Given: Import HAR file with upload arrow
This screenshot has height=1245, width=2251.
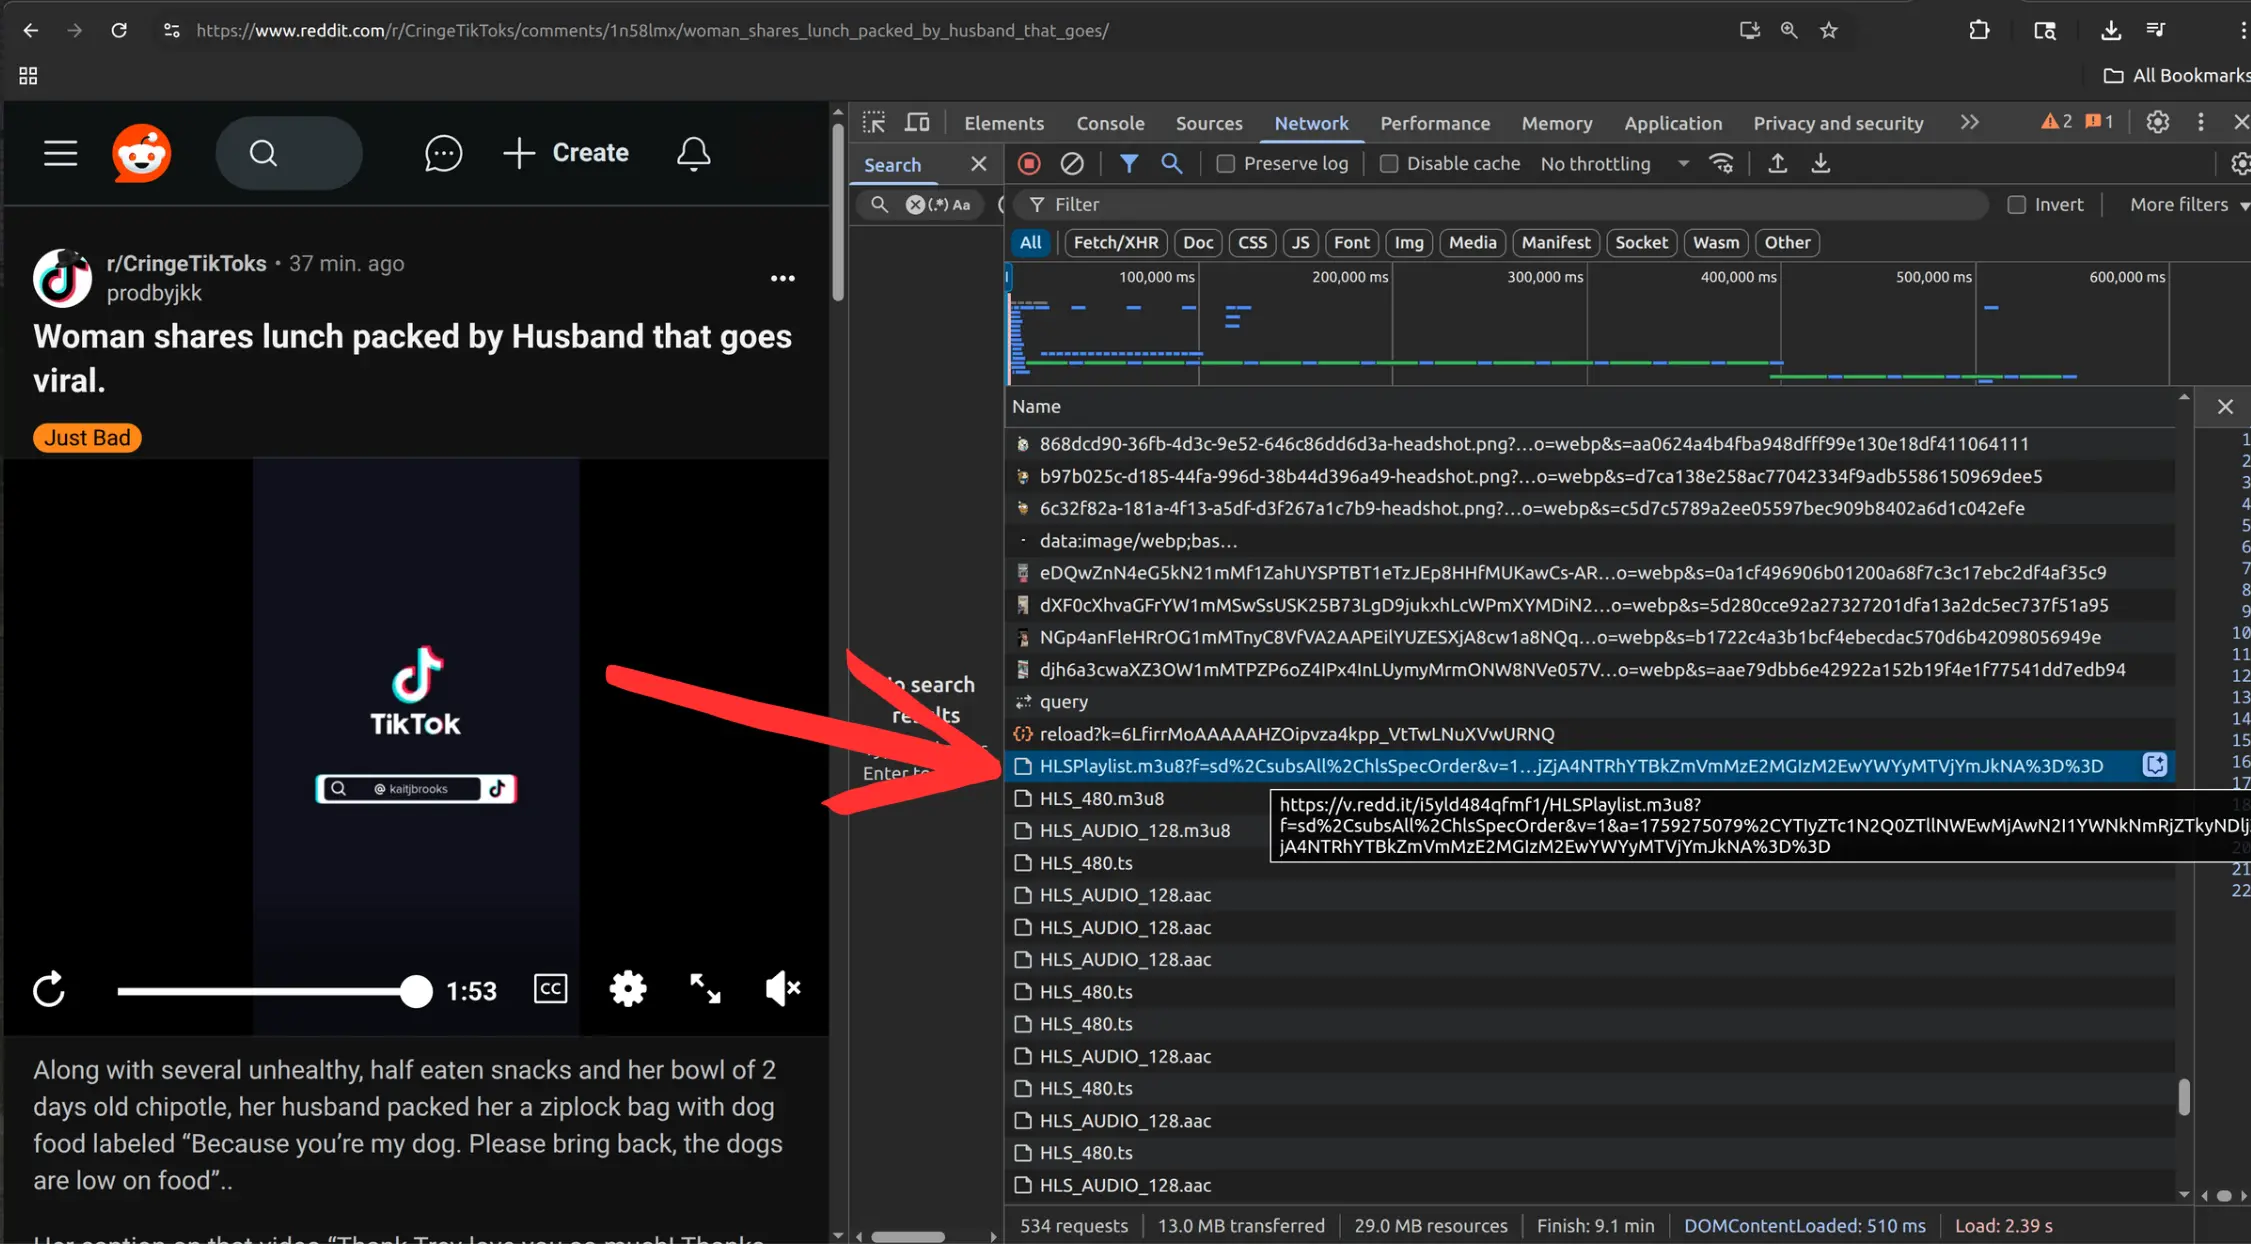Looking at the screenshot, I should [1777, 163].
